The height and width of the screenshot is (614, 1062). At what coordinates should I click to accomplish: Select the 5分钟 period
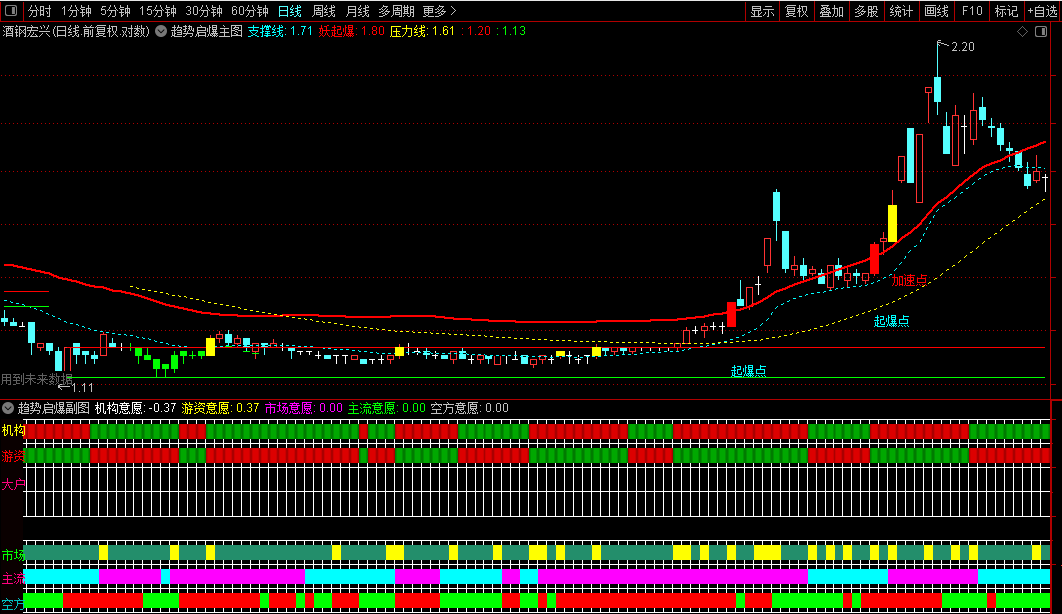pyautogui.click(x=115, y=12)
